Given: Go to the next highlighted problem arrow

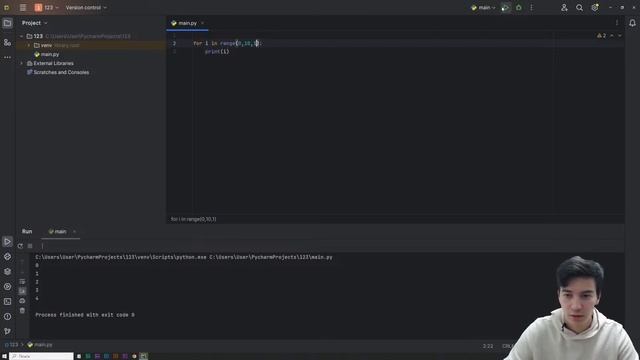Looking at the screenshot, I should 620,36.
